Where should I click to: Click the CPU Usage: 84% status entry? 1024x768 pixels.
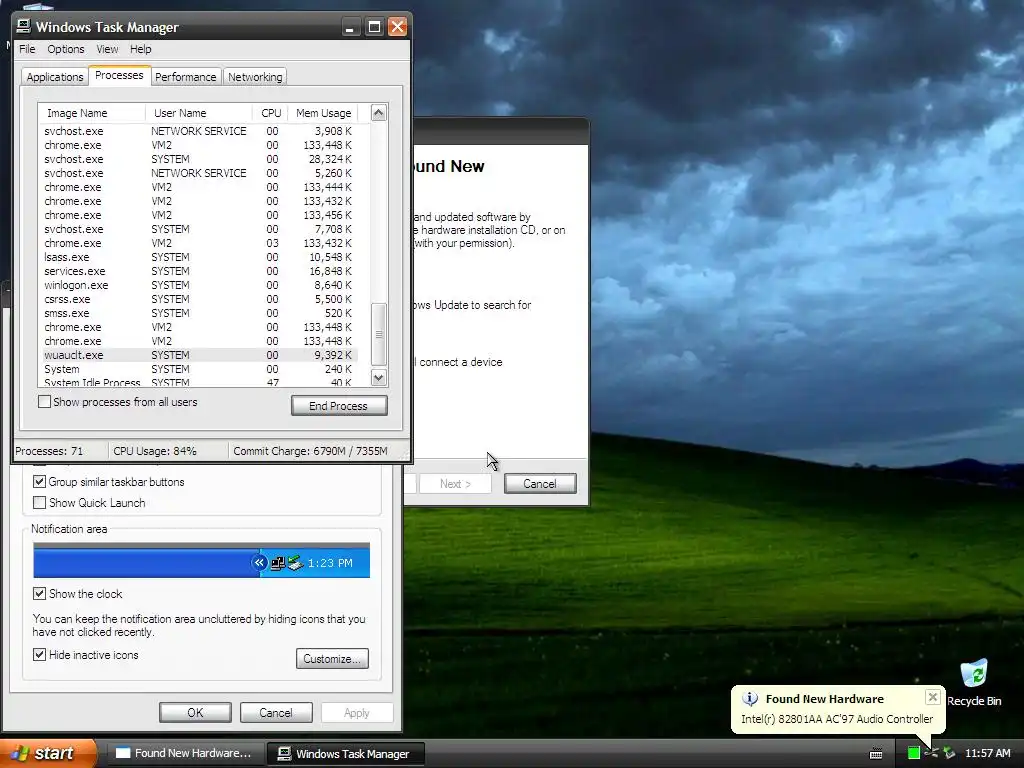click(168, 451)
